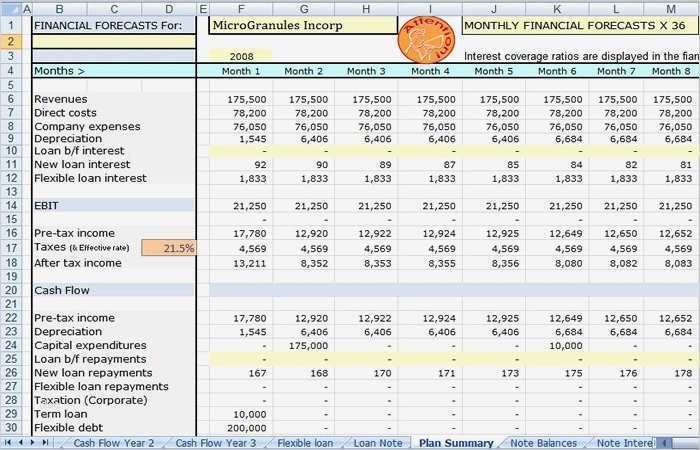Click the 13,211 after tax income value
Screen dimensions: 700x450
pyautogui.click(x=250, y=263)
